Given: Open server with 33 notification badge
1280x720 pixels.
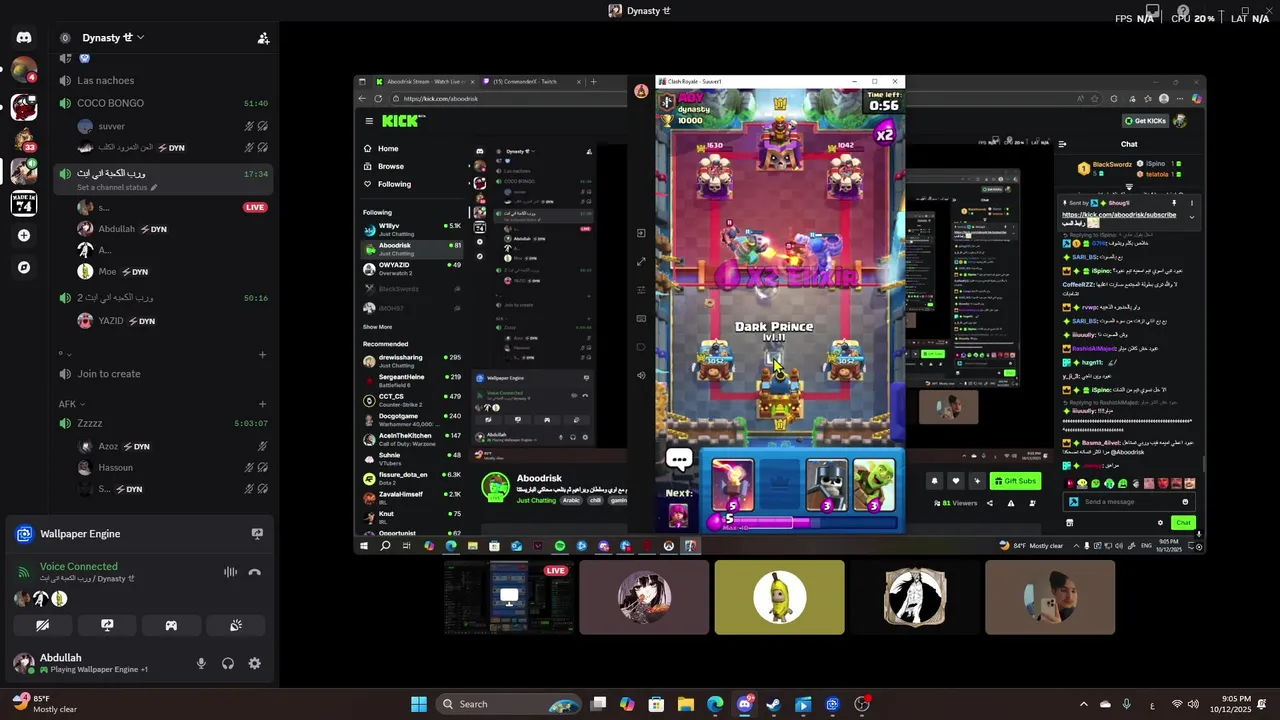Looking at the screenshot, I should [24, 139].
